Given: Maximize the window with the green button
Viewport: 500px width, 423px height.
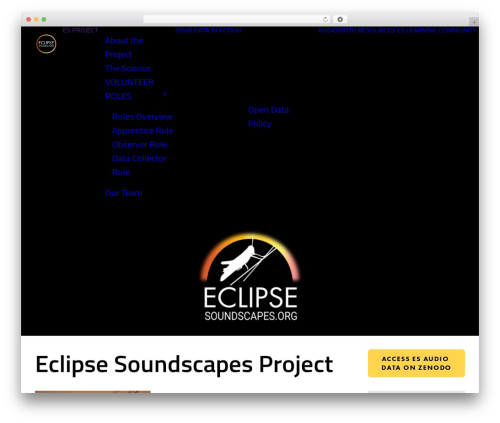Looking at the screenshot, I should click(44, 19).
